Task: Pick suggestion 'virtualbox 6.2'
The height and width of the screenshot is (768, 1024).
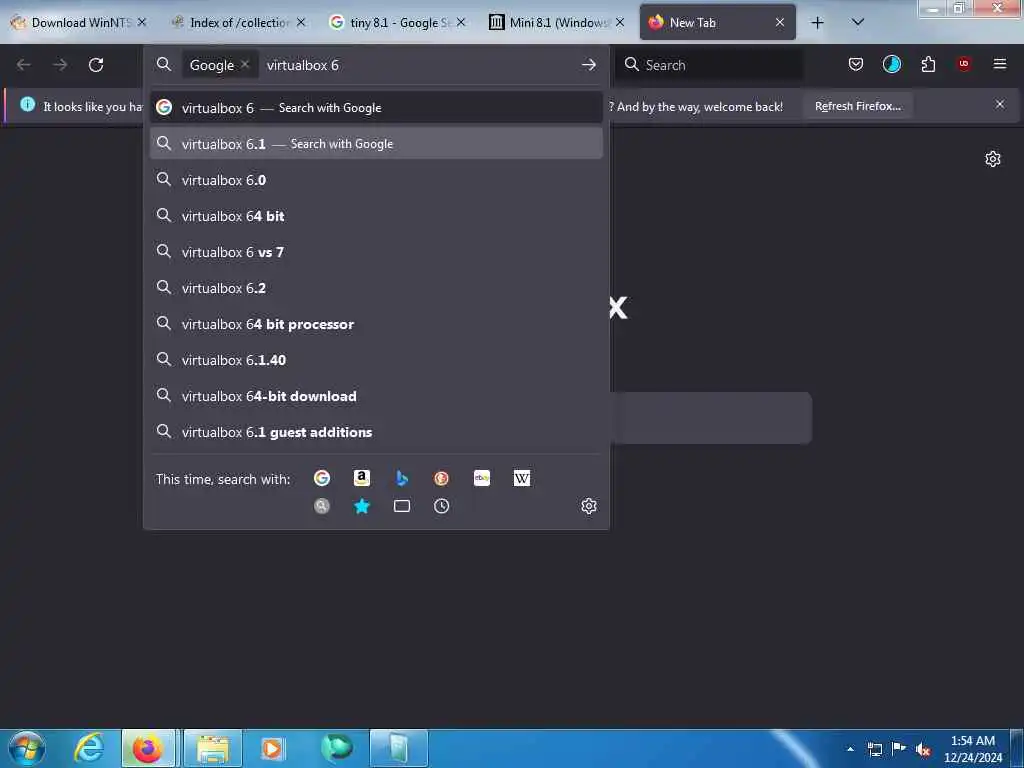Action: click(x=376, y=287)
